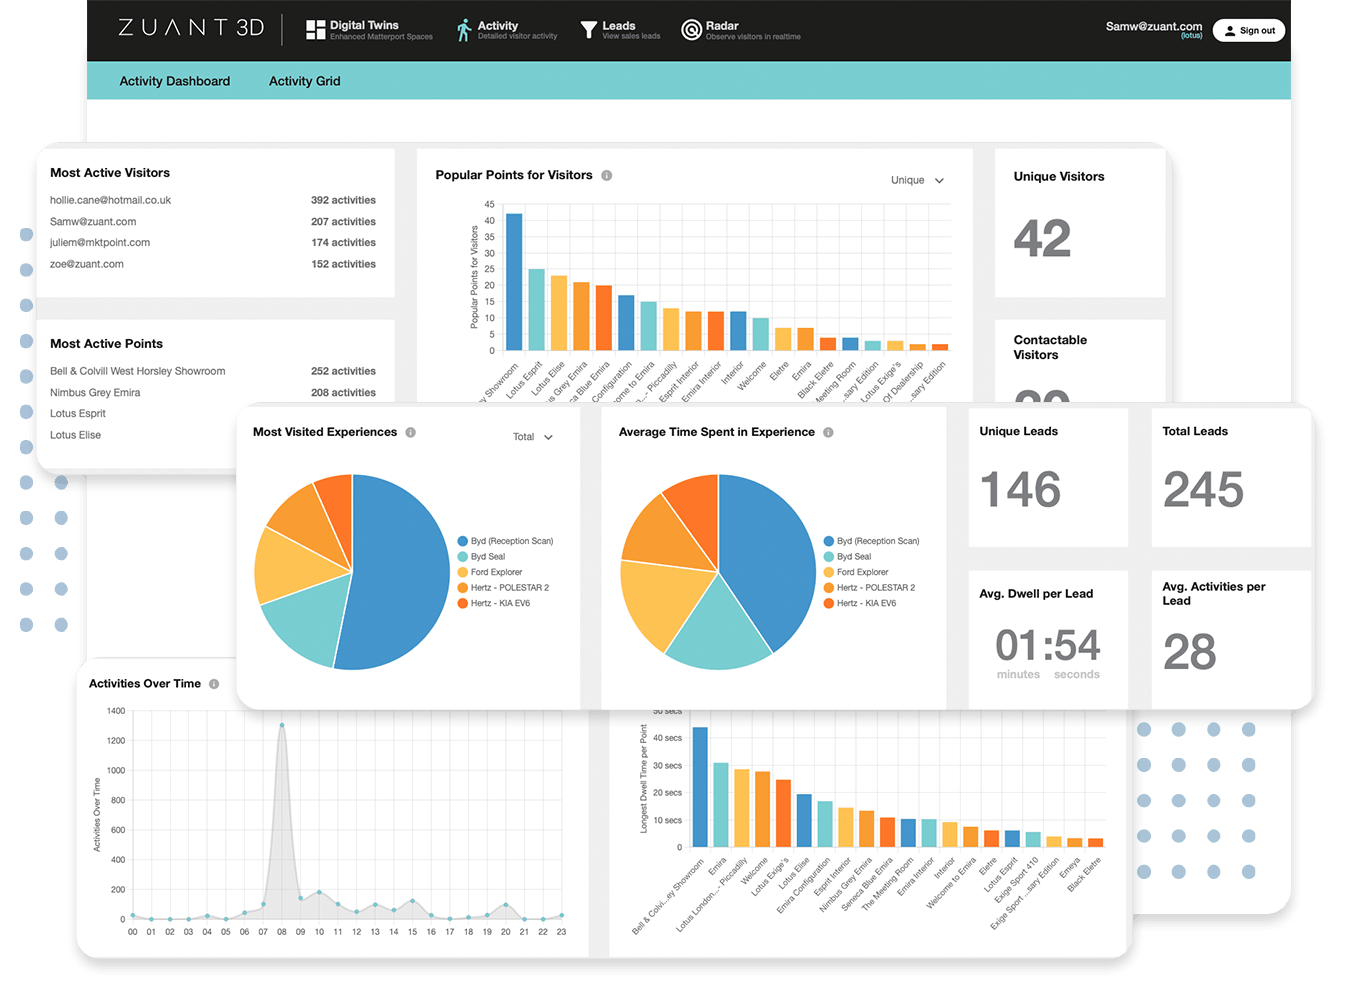Click the Radar target icon
Image resolution: width=1352 pixels, height=1000 pixels.
coord(691,30)
